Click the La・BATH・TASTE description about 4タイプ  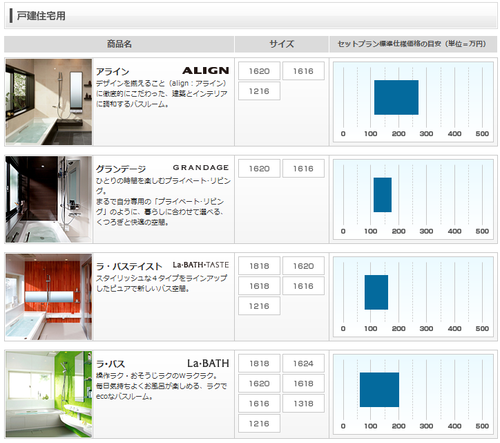(162, 283)
